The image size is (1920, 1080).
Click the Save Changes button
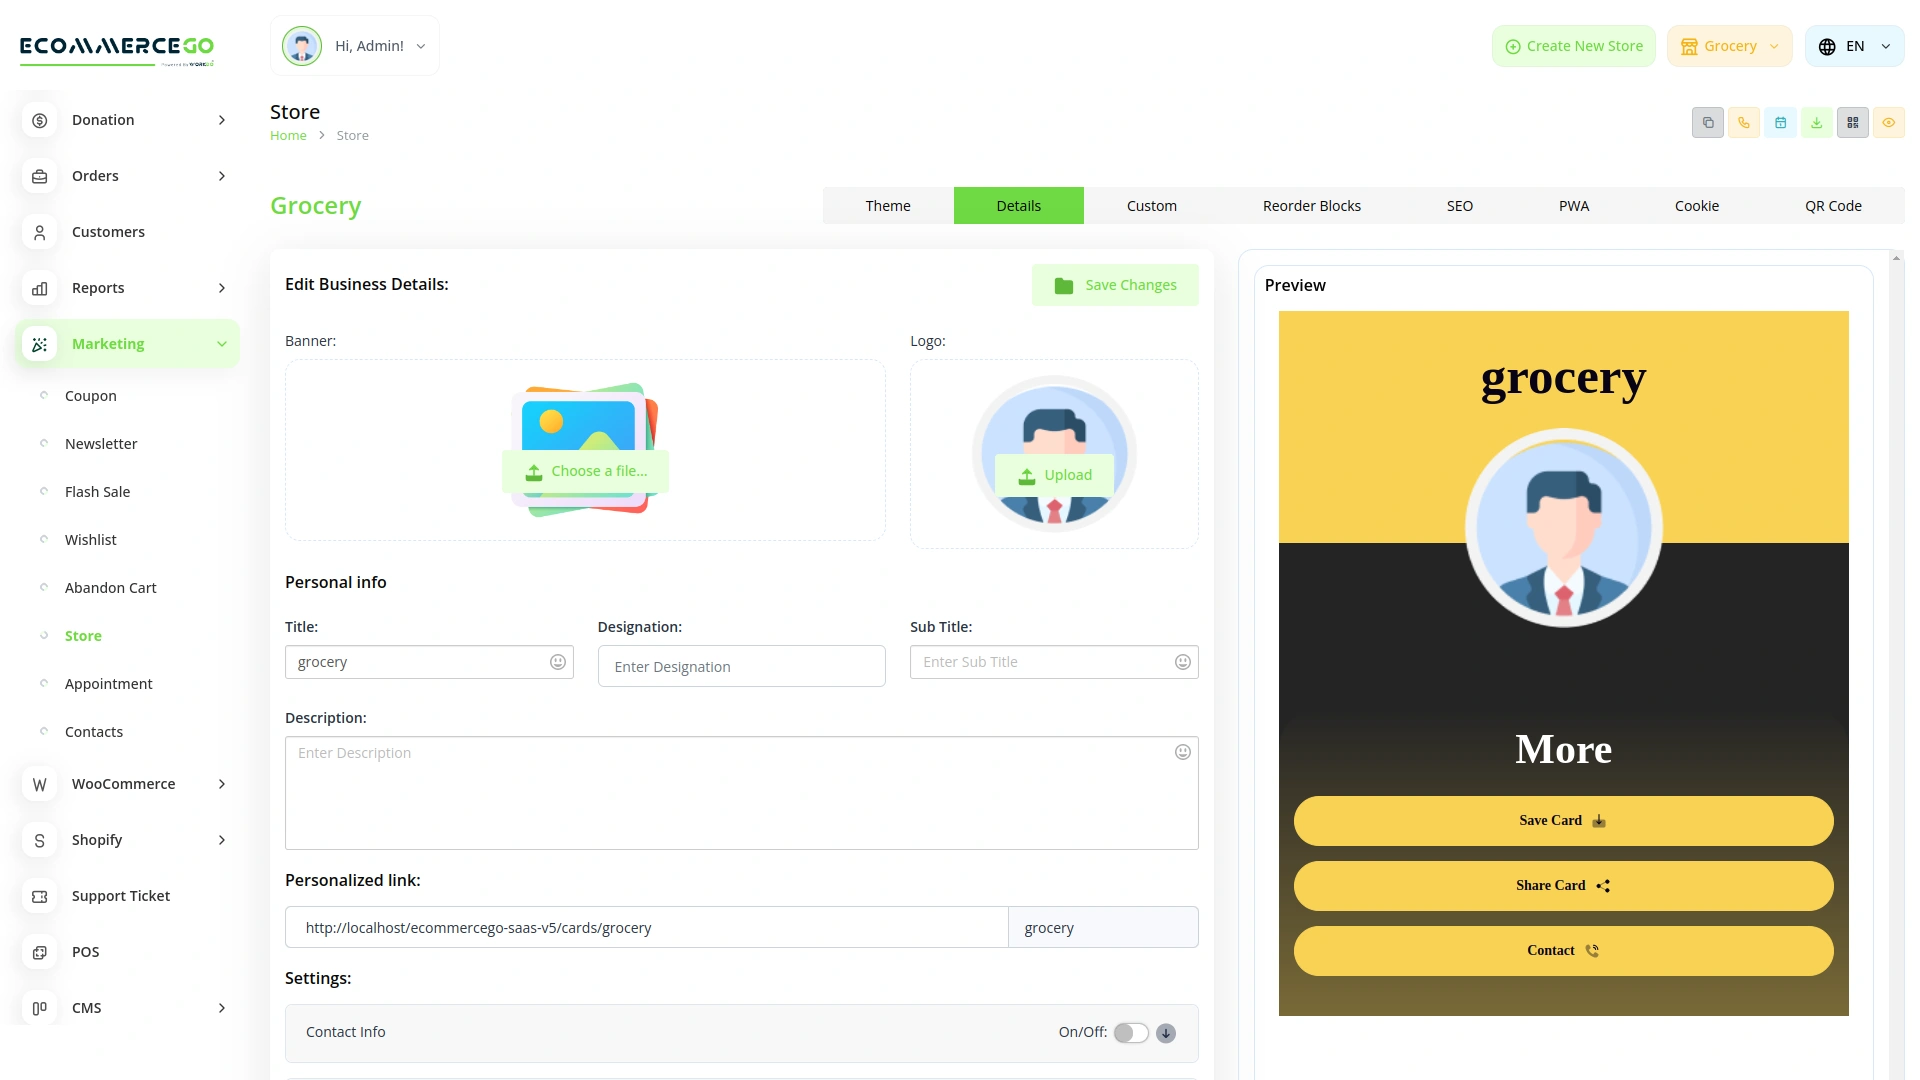[1115, 284]
